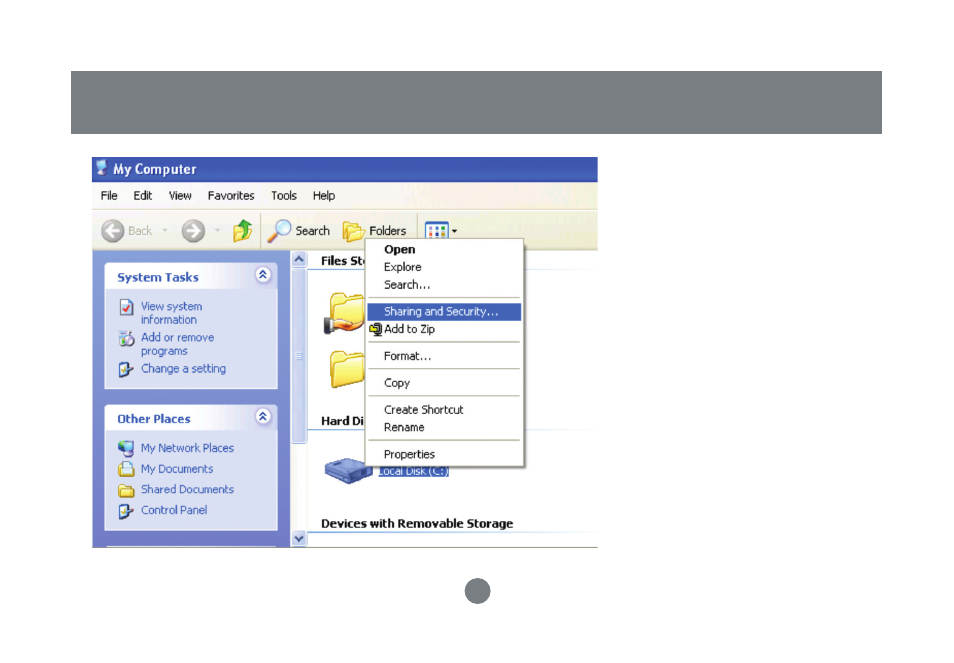Open the View menu
The image size is (954, 663).
coord(180,196)
